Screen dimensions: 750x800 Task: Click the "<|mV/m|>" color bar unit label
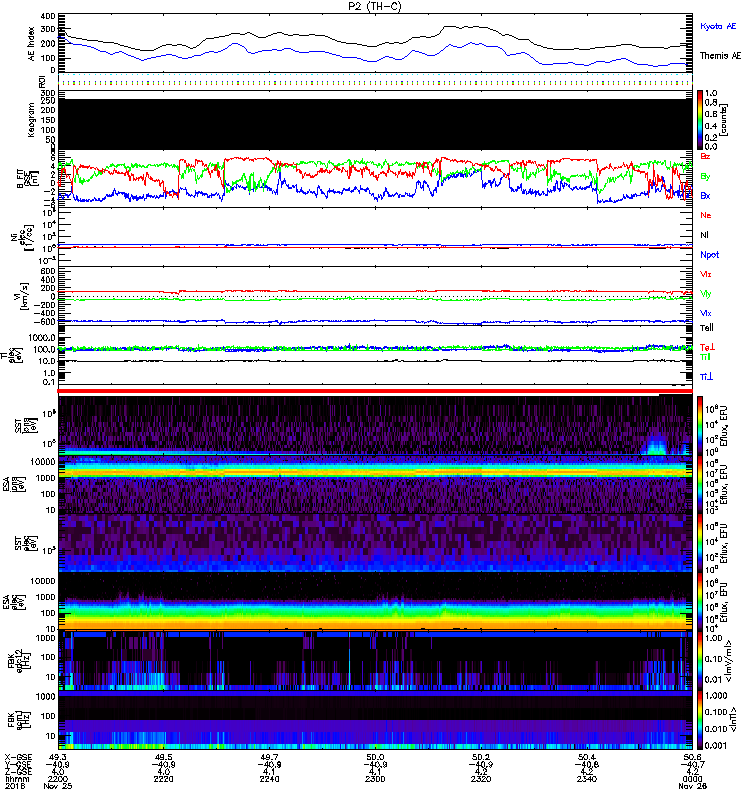tap(728, 661)
